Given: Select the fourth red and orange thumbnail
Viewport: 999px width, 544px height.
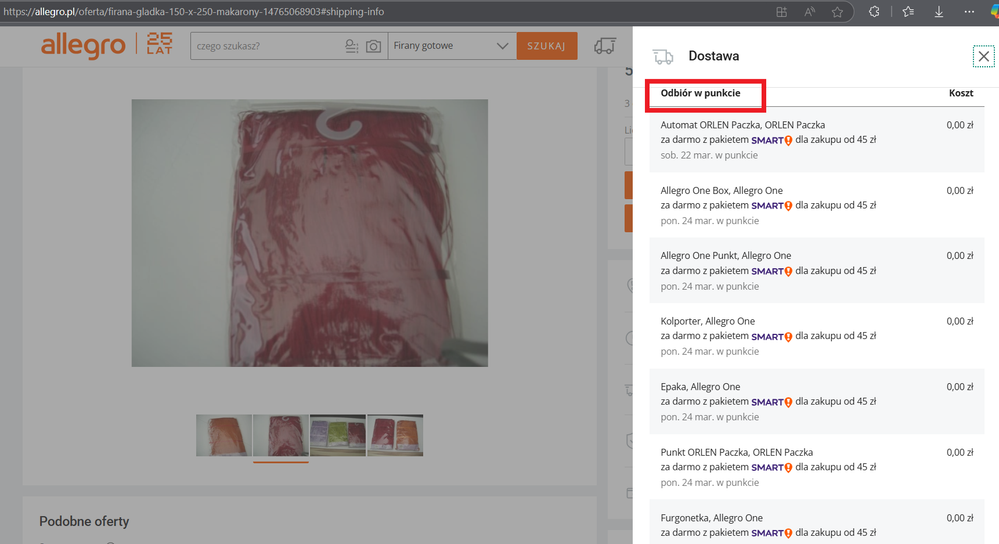Looking at the screenshot, I should click(x=395, y=435).
